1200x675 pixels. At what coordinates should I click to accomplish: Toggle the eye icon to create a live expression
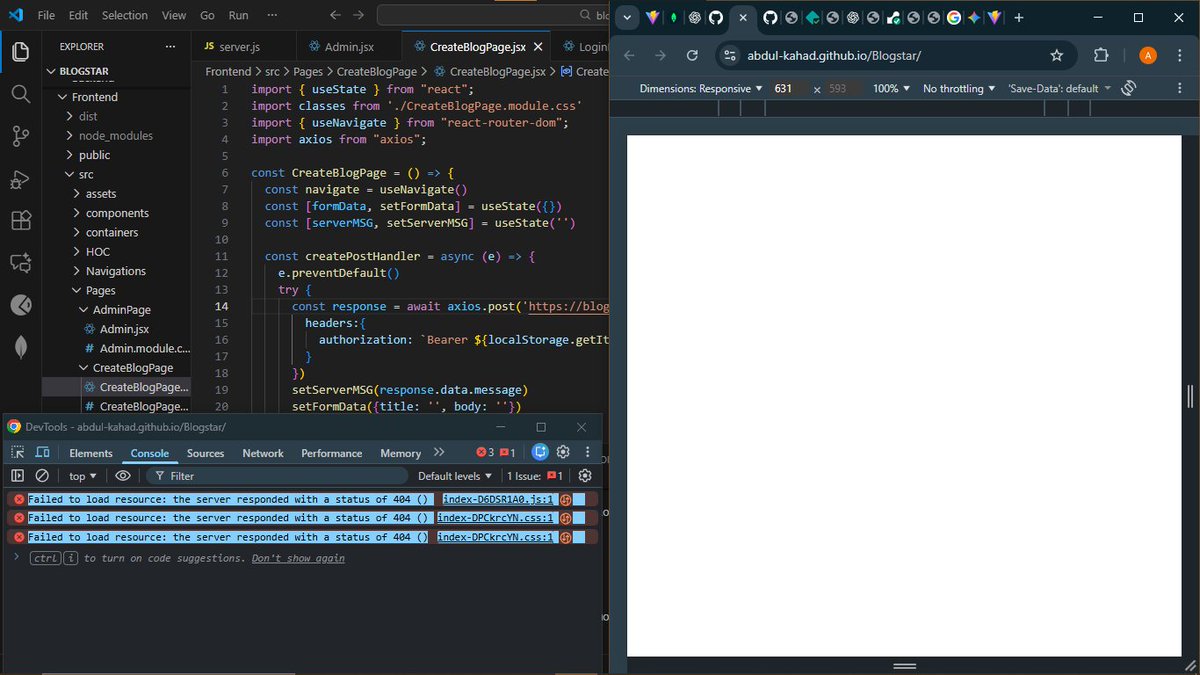pos(123,475)
